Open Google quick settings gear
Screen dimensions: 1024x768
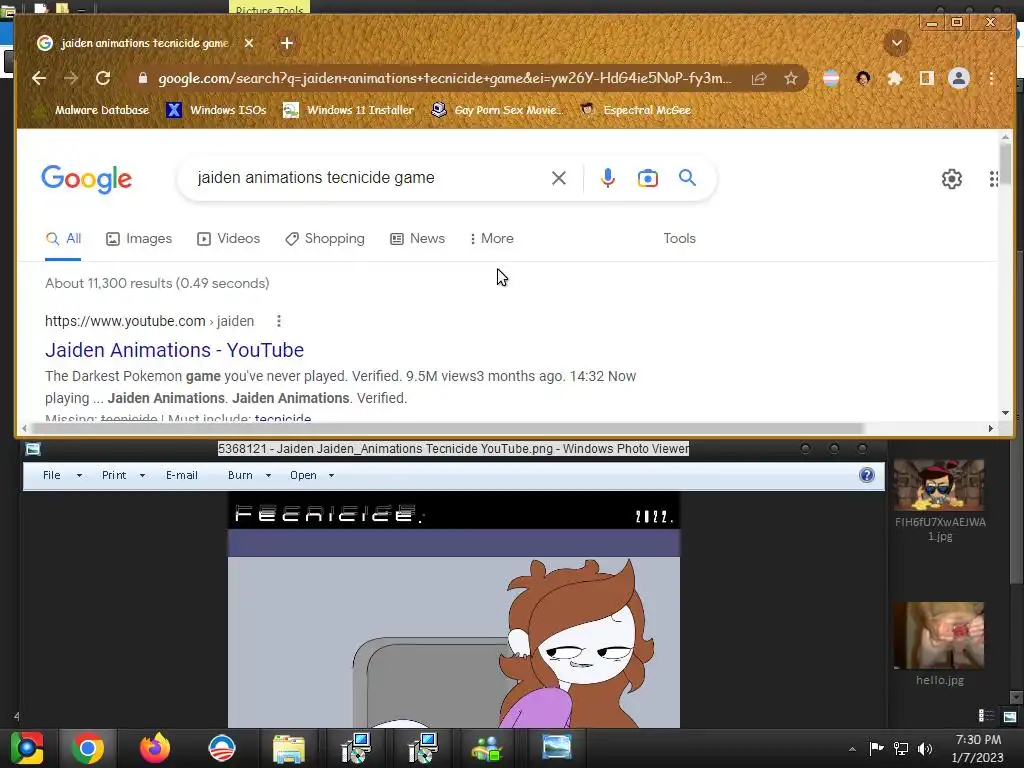(952, 178)
